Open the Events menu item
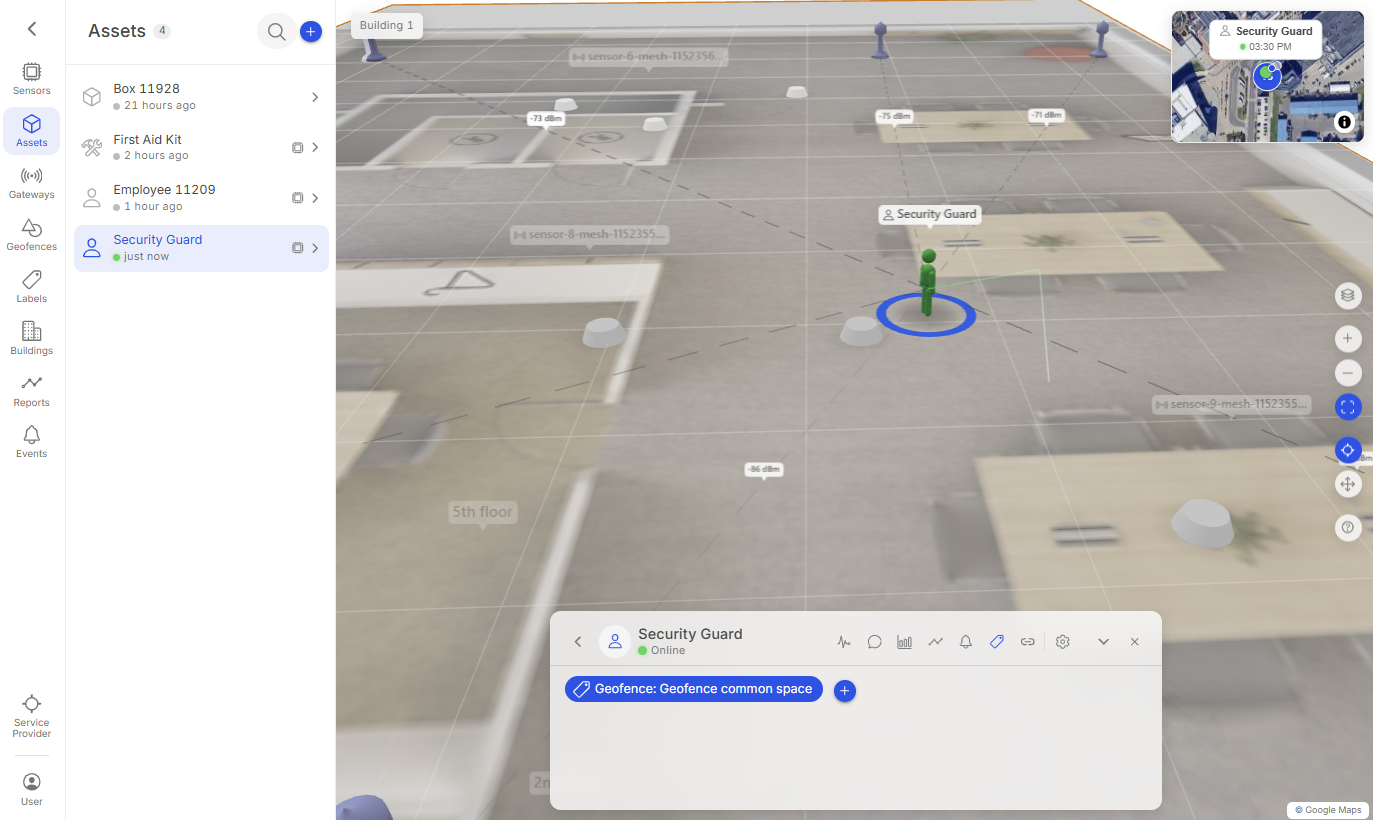Screen dimensions: 1373x820 (32, 442)
